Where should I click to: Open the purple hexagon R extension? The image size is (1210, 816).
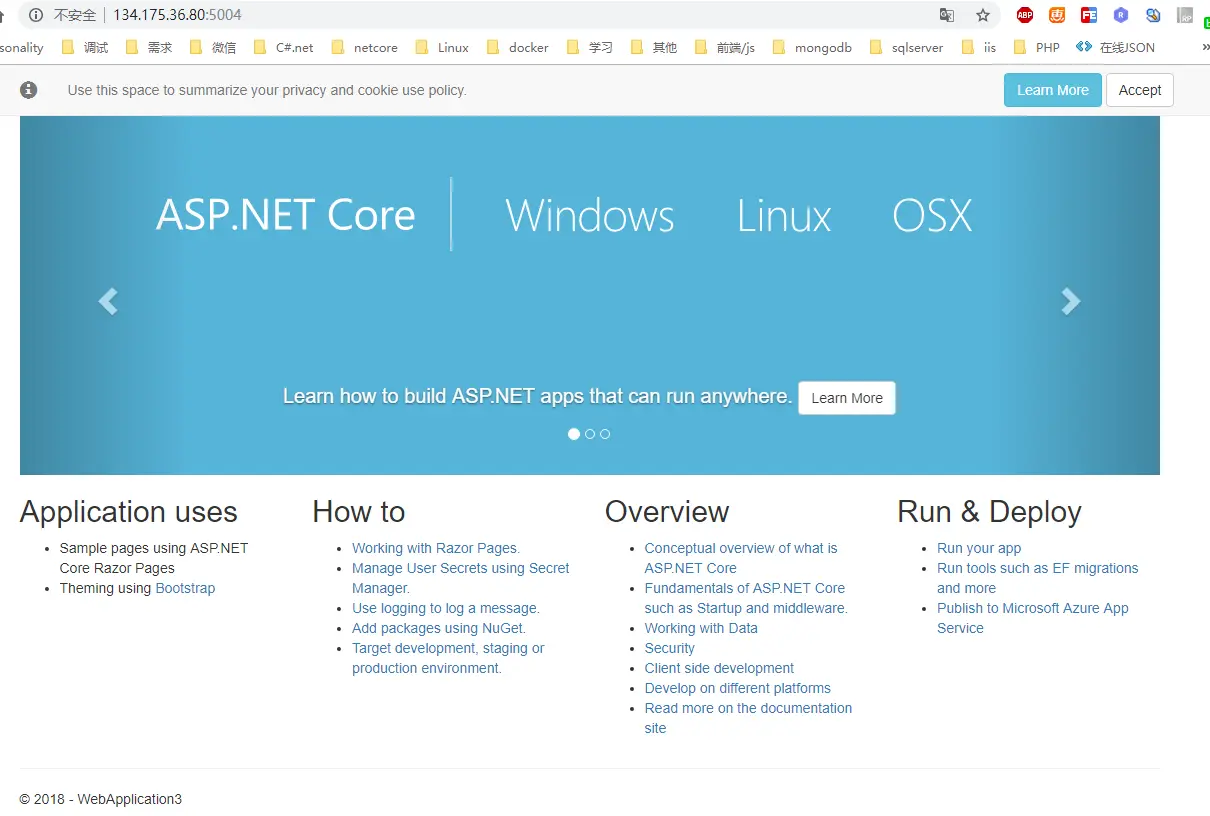click(x=1121, y=15)
